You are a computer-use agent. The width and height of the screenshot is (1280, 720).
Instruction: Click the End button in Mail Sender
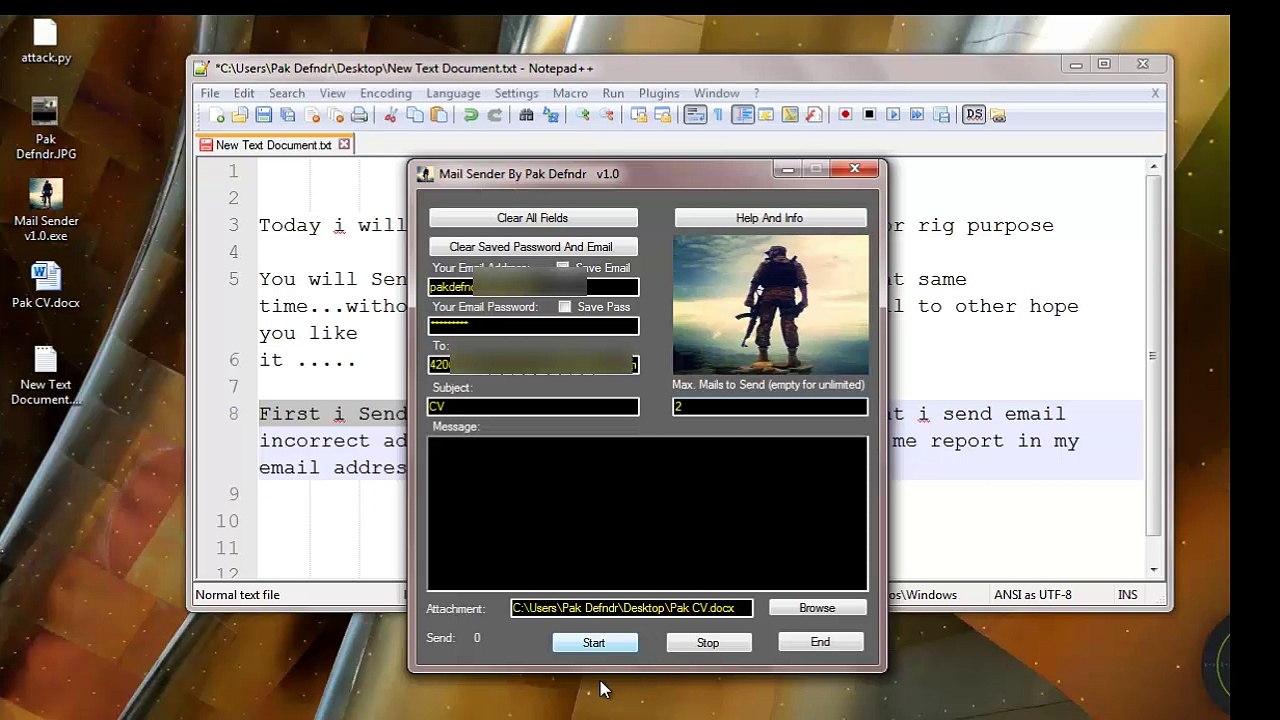(821, 642)
